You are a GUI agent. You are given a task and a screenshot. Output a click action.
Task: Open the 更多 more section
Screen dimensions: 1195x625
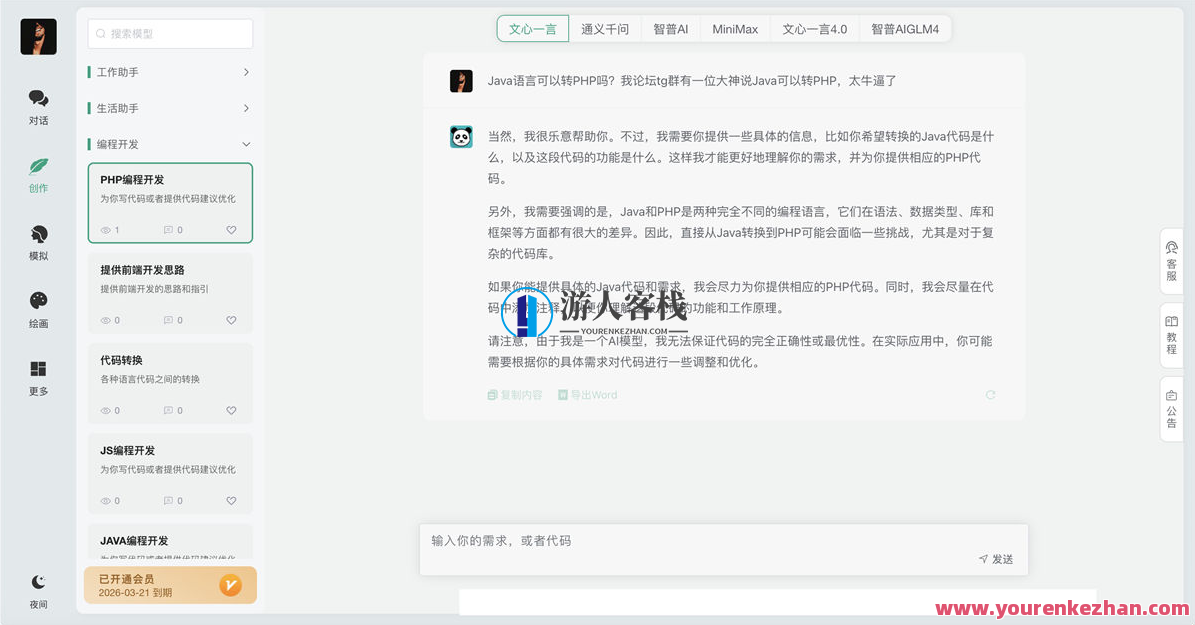point(38,380)
